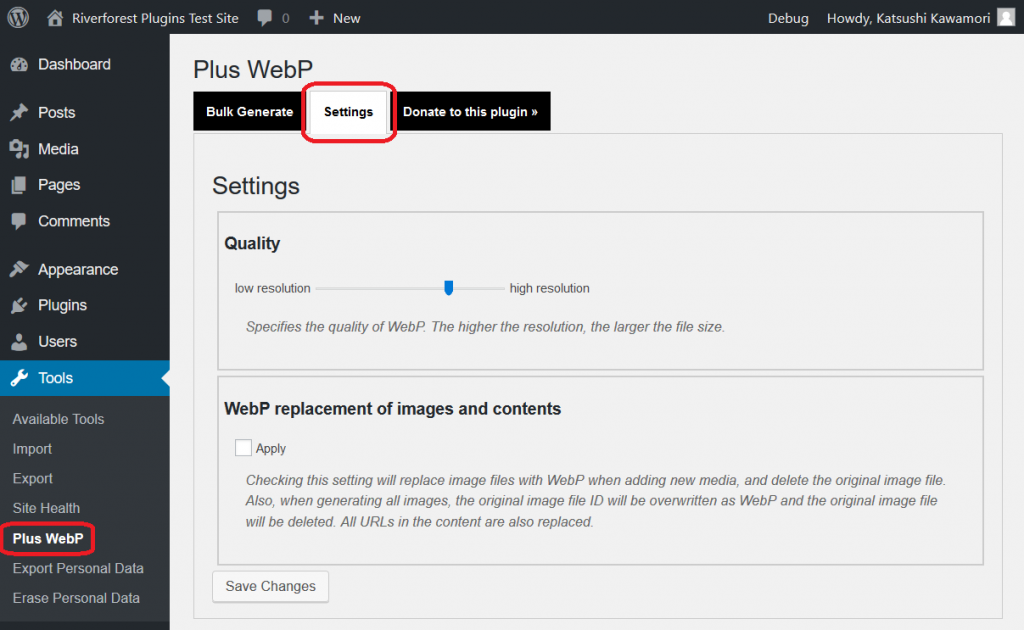The width and height of the screenshot is (1024, 630).
Task: Click the Quality resolution slider handle
Action: pos(449,288)
